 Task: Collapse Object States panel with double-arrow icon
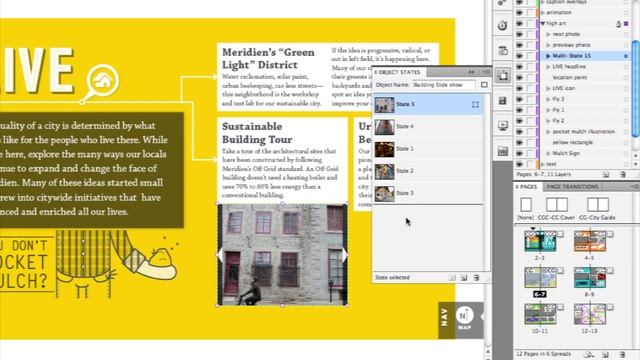(471, 72)
